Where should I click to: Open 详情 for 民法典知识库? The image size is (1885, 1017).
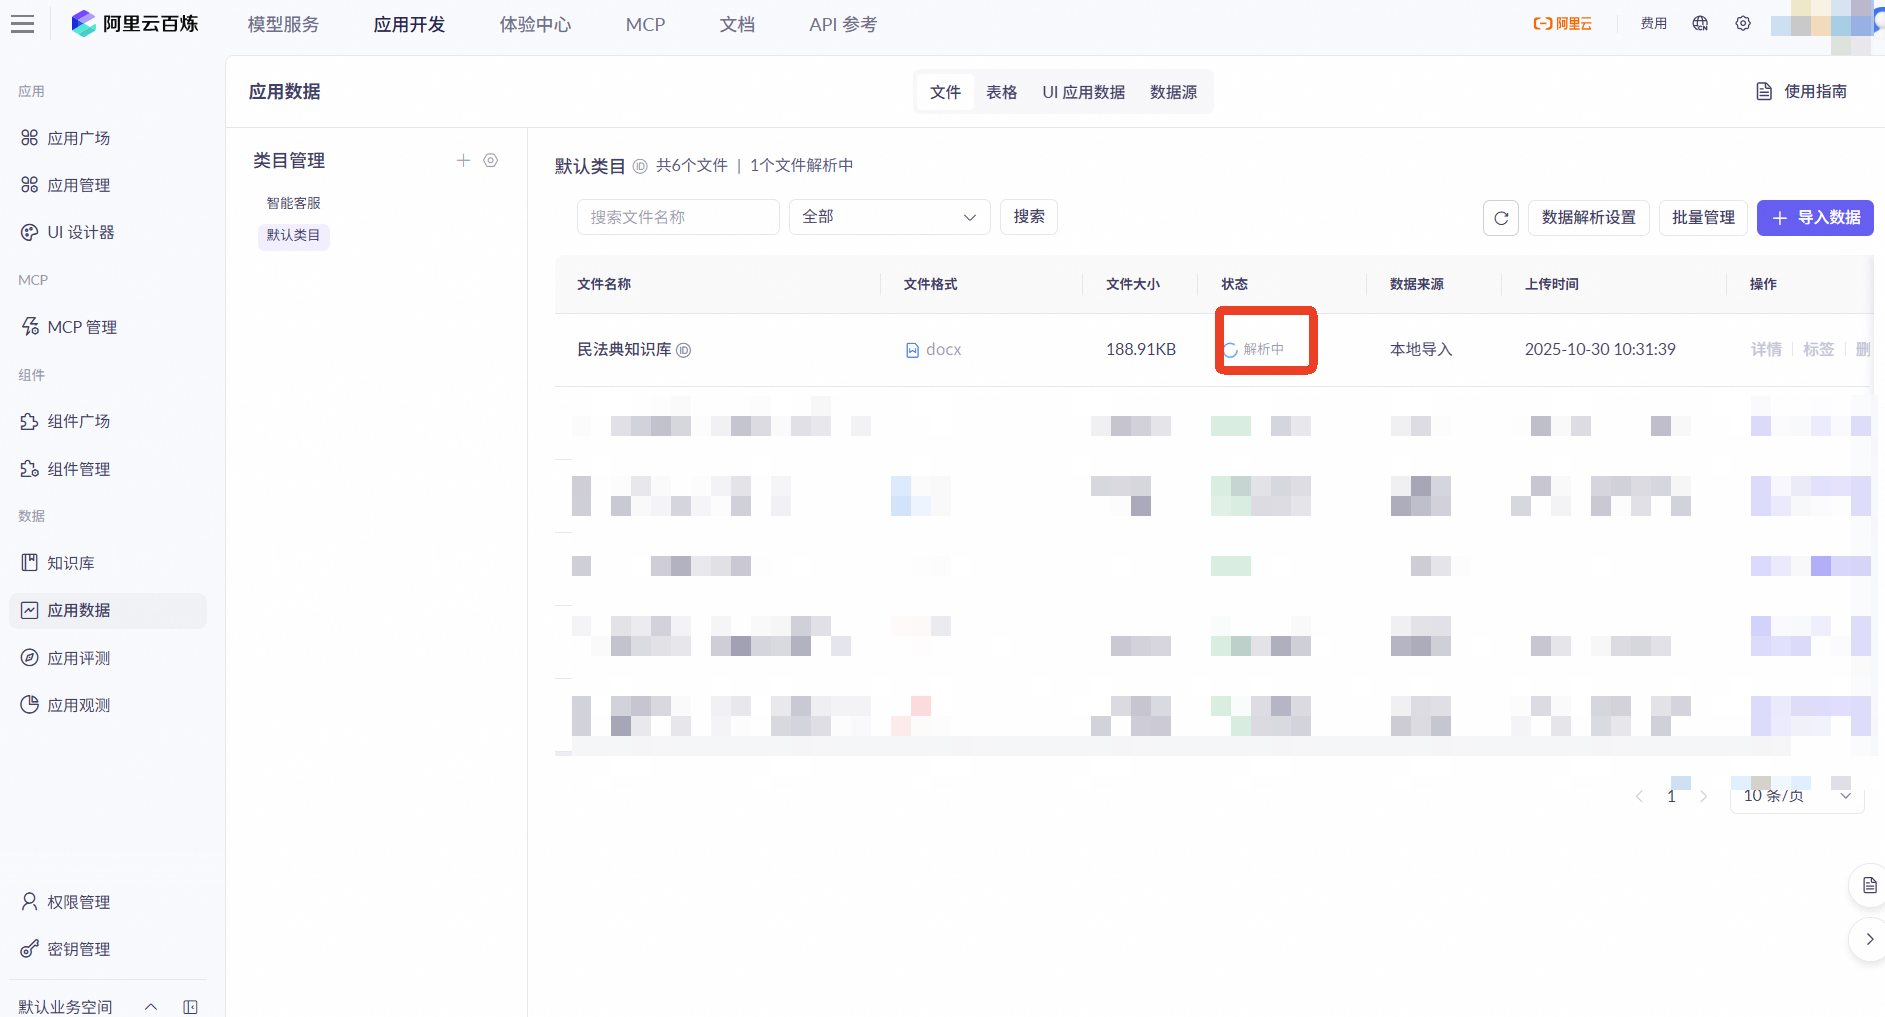pyautogui.click(x=1766, y=350)
